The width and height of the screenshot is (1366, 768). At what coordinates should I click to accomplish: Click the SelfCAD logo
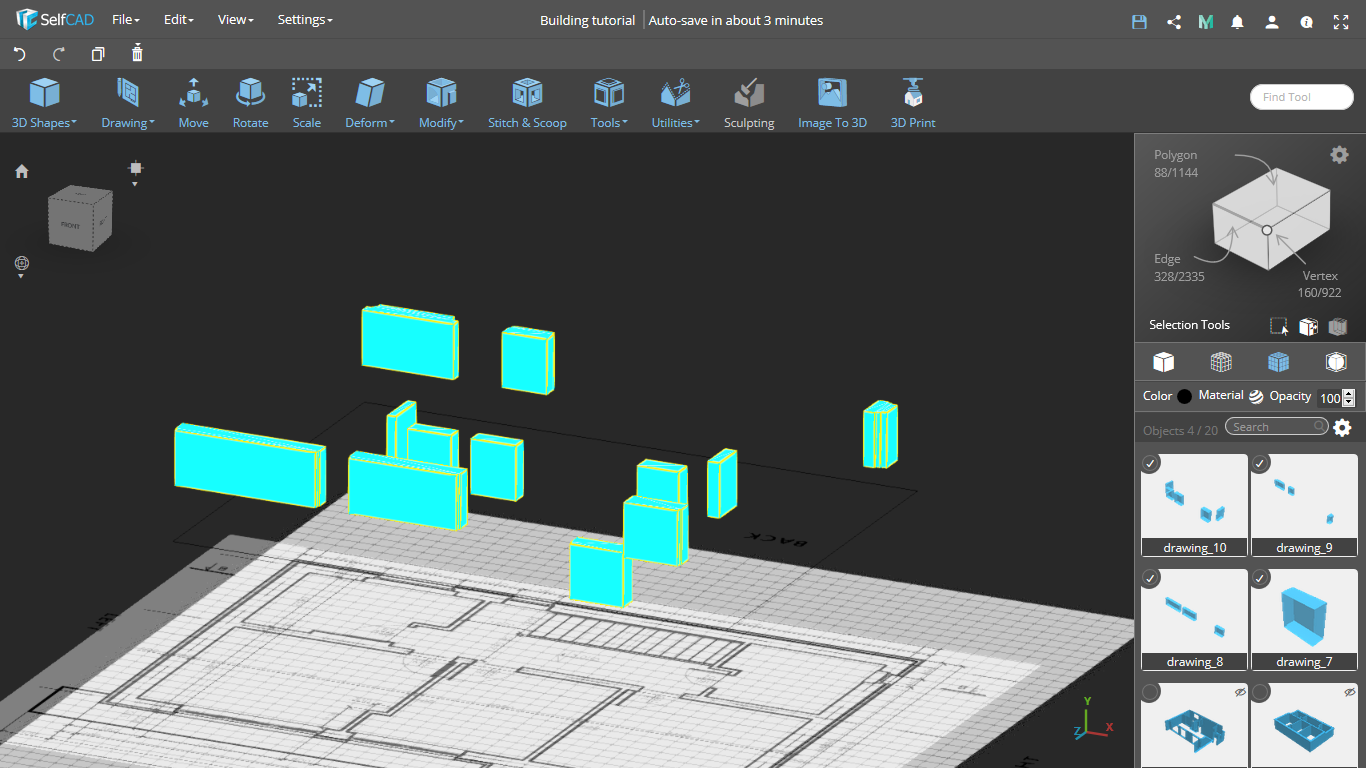(x=54, y=20)
